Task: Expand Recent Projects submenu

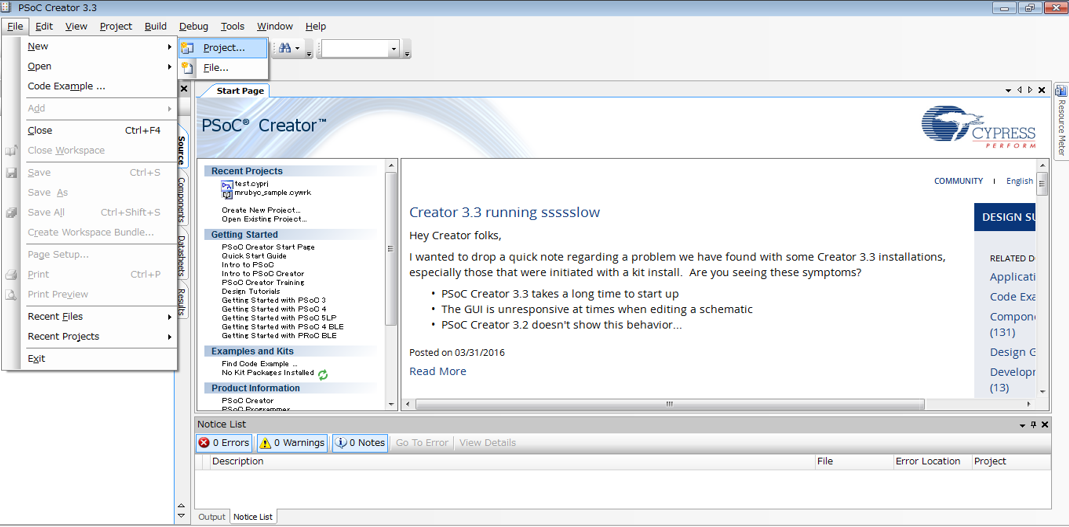Action: click(100, 336)
